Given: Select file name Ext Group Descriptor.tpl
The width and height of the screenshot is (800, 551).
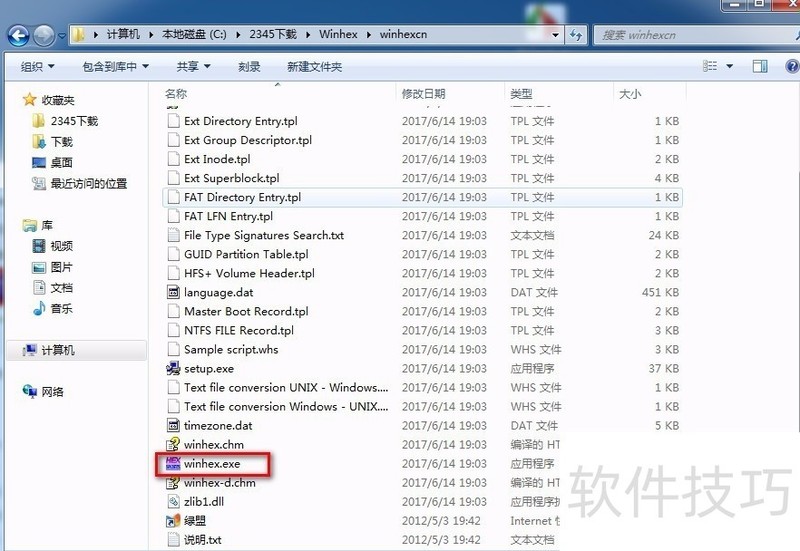Looking at the screenshot, I should (248, 140).
